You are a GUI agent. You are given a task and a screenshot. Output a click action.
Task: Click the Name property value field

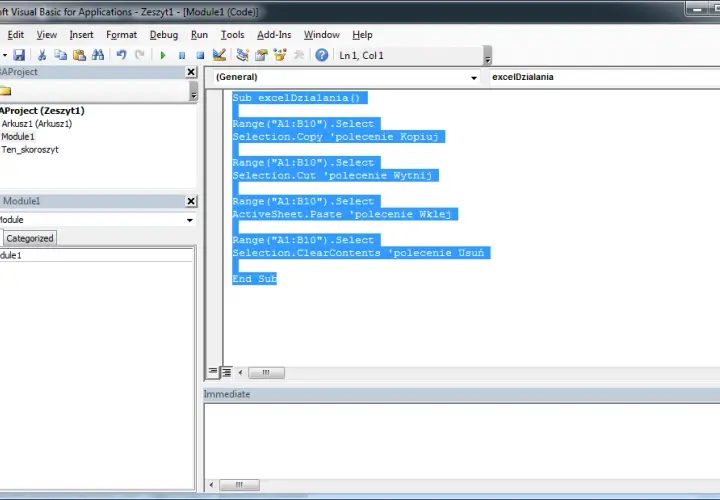click(x=96, y=255)
